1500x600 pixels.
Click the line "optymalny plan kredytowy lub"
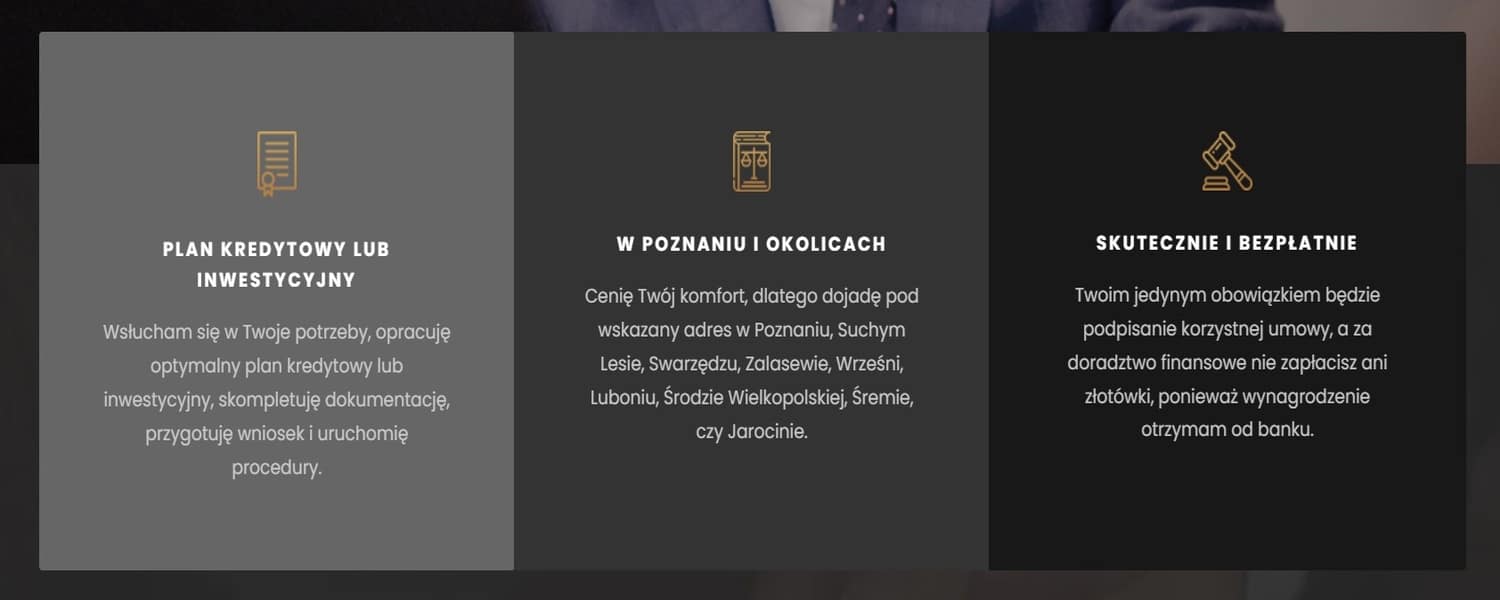[277, 366]
